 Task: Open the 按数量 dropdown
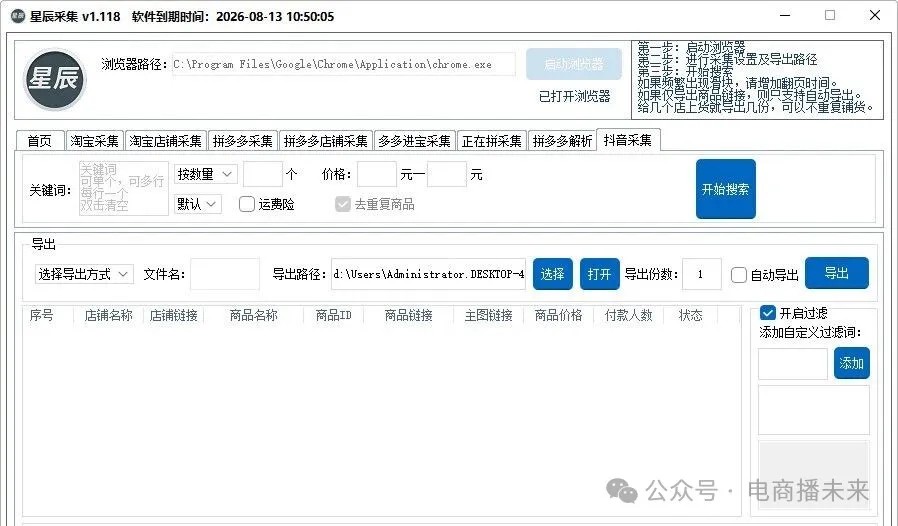point(205,174)
